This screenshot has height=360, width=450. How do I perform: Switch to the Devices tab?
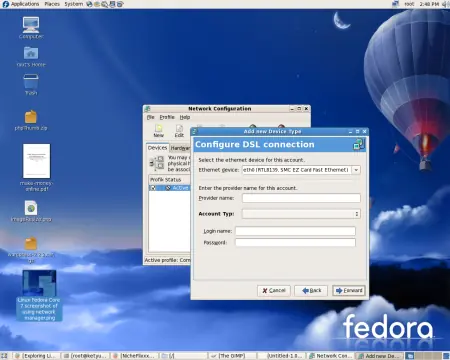158,148
